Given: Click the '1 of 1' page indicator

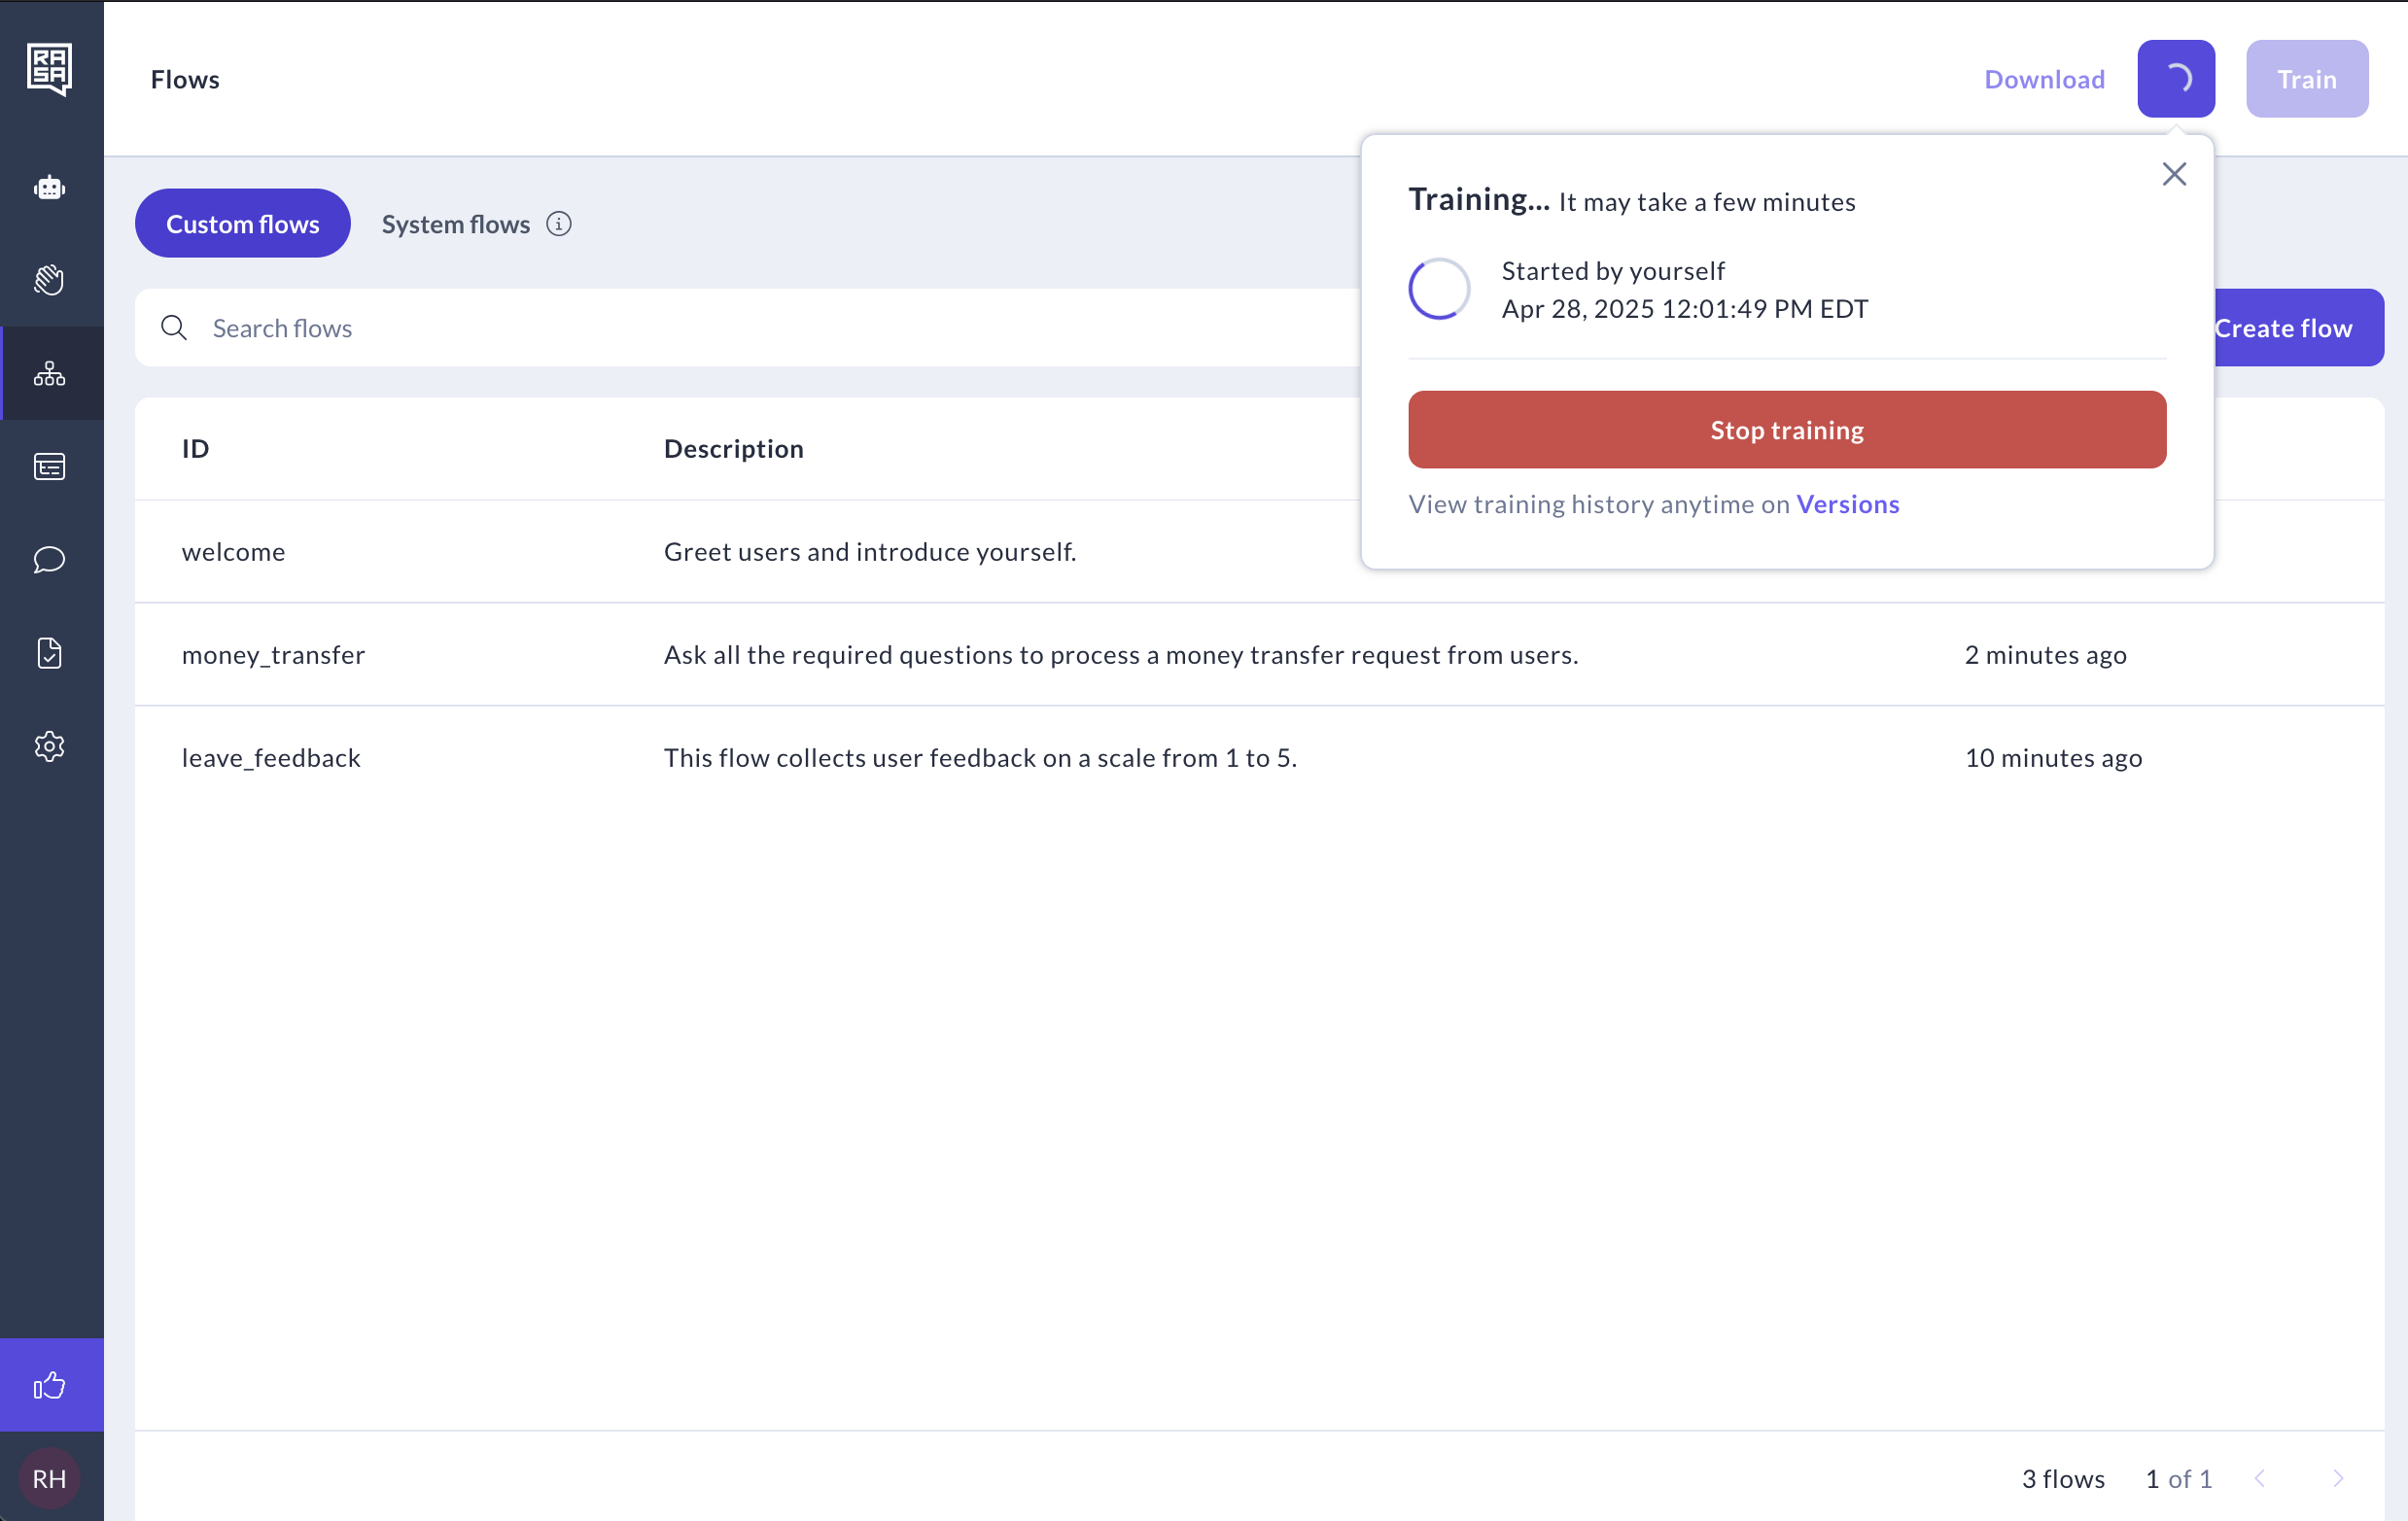Looking at the screenshot, I should coord(2178,1478).
